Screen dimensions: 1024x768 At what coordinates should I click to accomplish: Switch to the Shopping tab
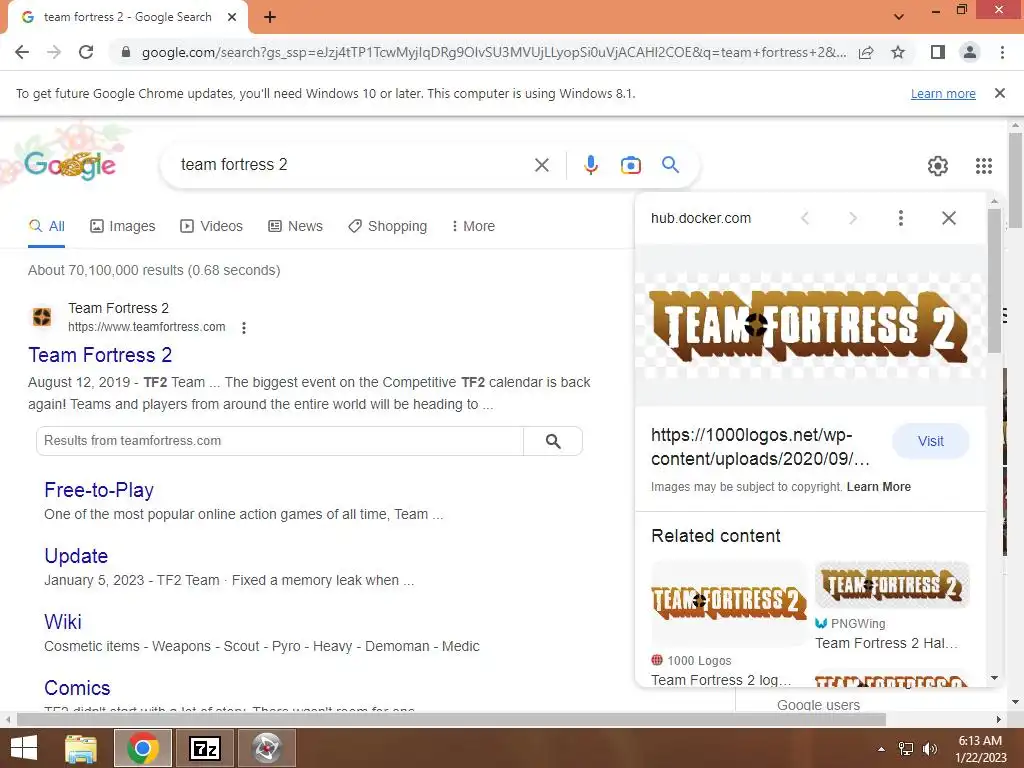tap(388, 226)
